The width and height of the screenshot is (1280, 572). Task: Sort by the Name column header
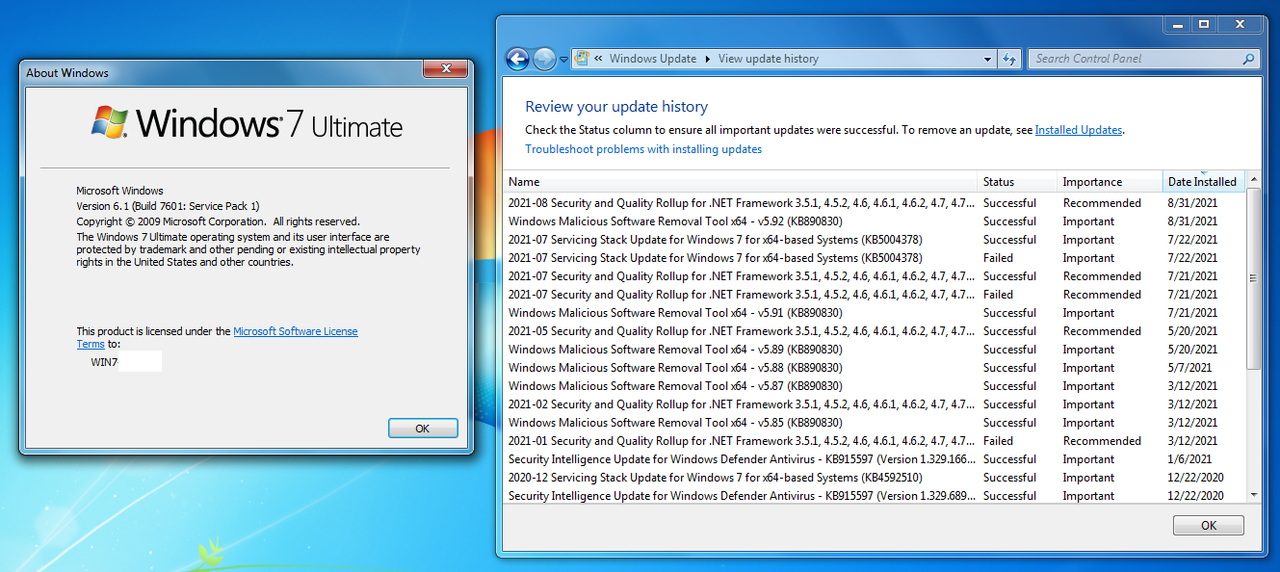click(740, 182)
